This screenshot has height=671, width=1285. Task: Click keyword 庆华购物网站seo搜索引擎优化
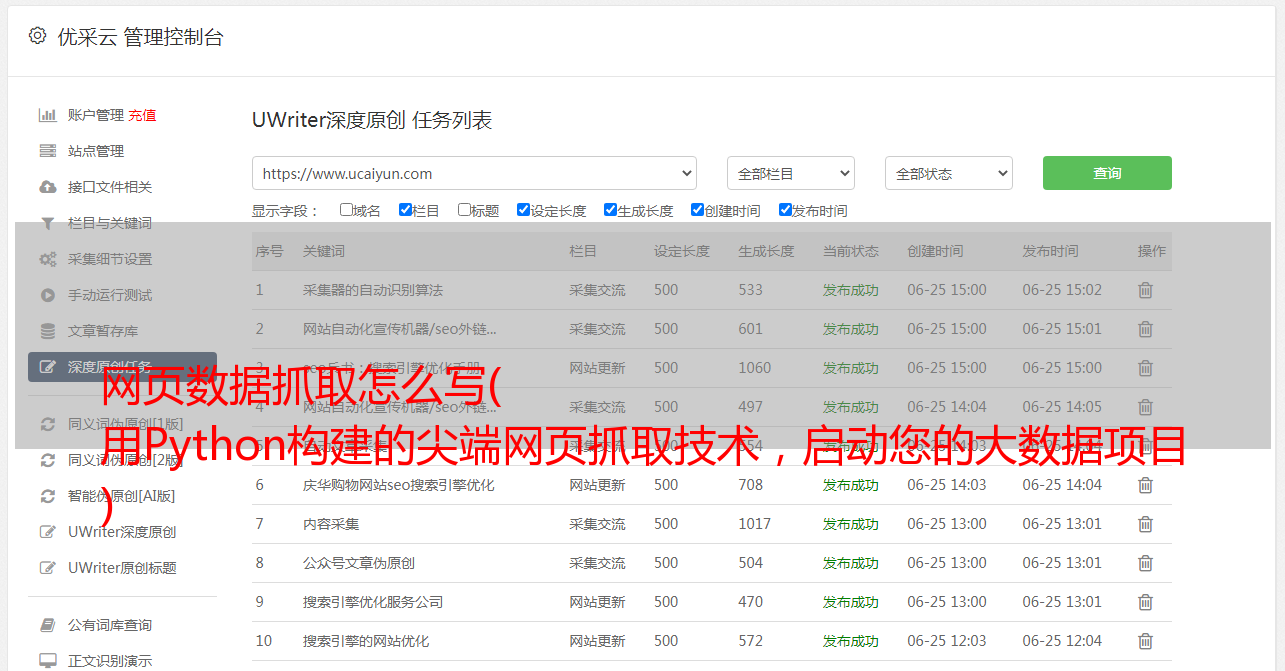pos(399,485)
